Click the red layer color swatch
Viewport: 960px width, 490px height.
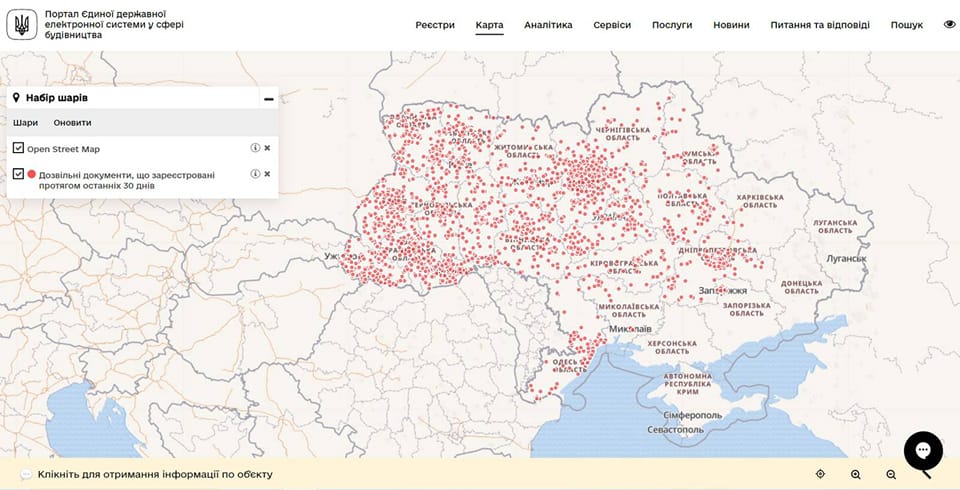[32, 174]
